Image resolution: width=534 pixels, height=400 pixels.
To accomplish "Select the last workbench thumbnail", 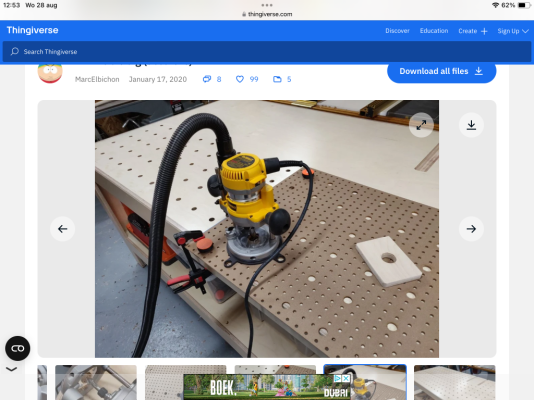I will pyautogui.click(x=455, y=382).
